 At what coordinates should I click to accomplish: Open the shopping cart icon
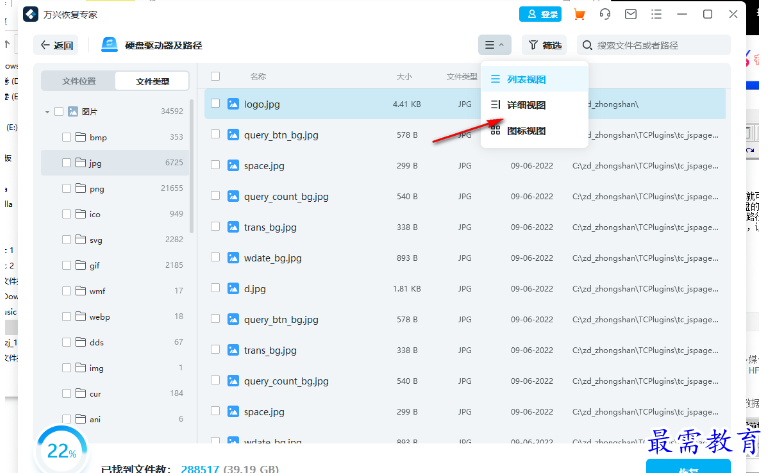[580, 14]
